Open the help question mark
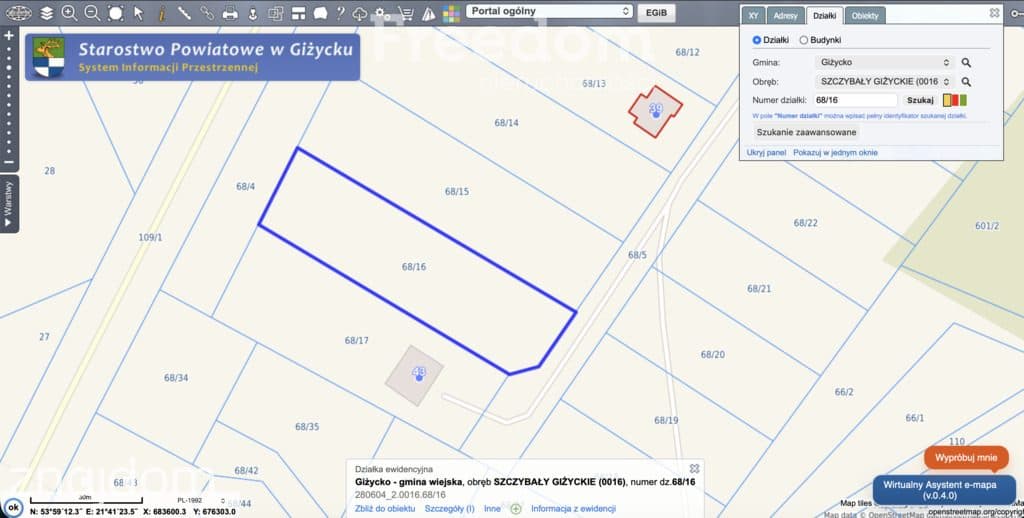 pos(340,12)
